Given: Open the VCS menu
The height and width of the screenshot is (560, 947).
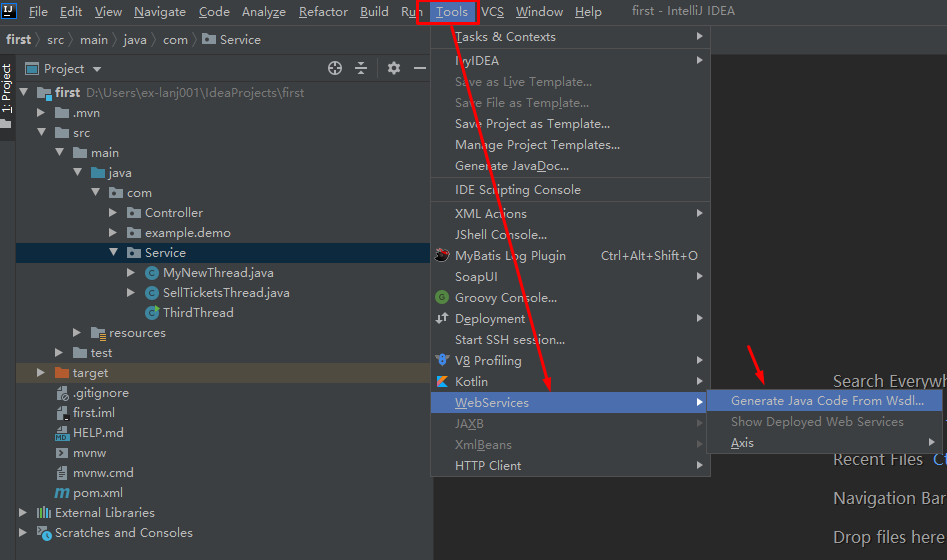Looking at the screenshot, I should (492, 11).
